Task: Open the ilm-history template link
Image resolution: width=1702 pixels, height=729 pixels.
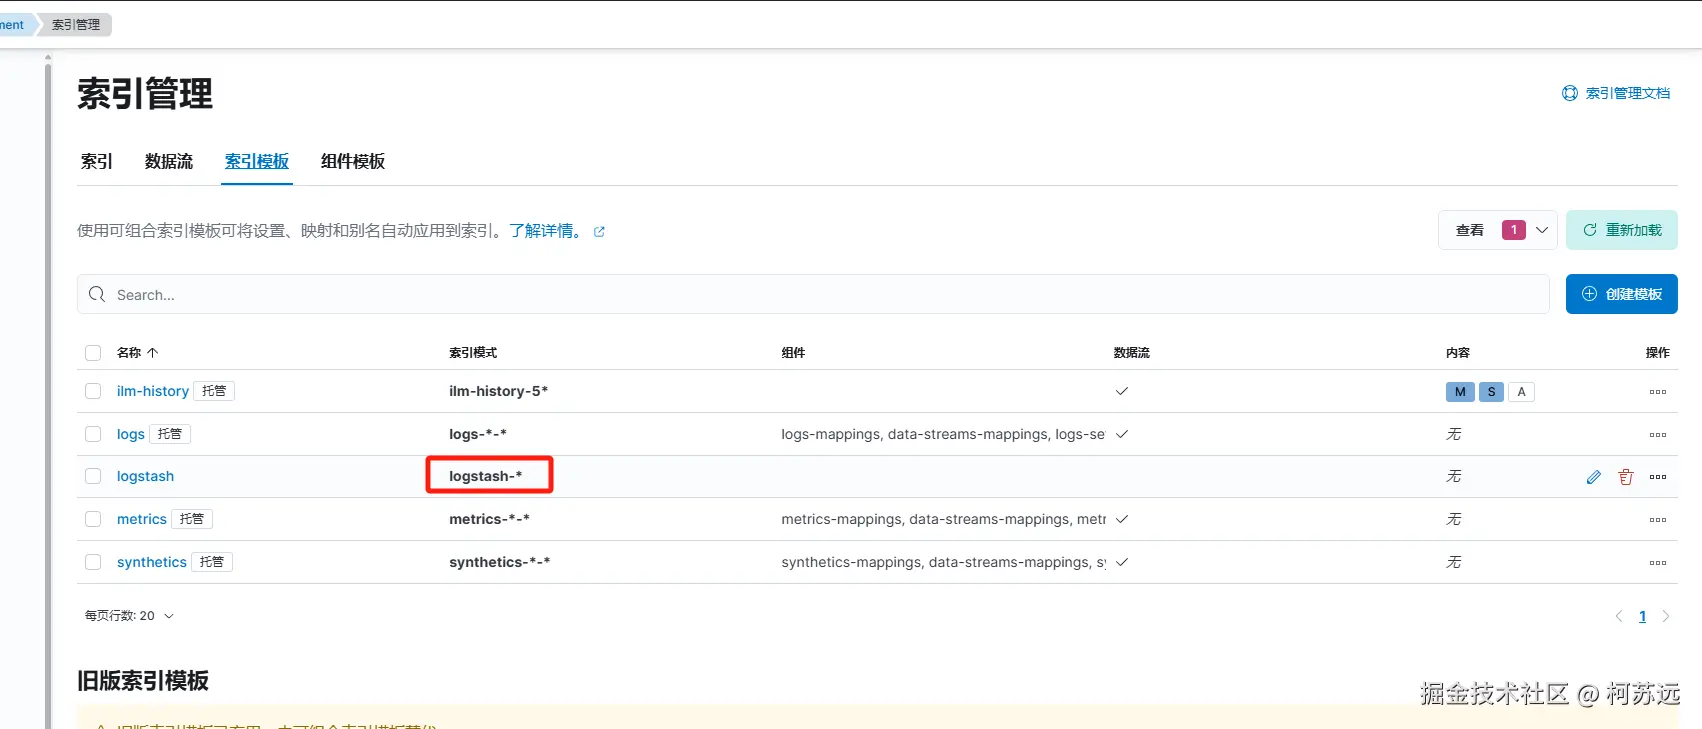Action: click(153, 391)
